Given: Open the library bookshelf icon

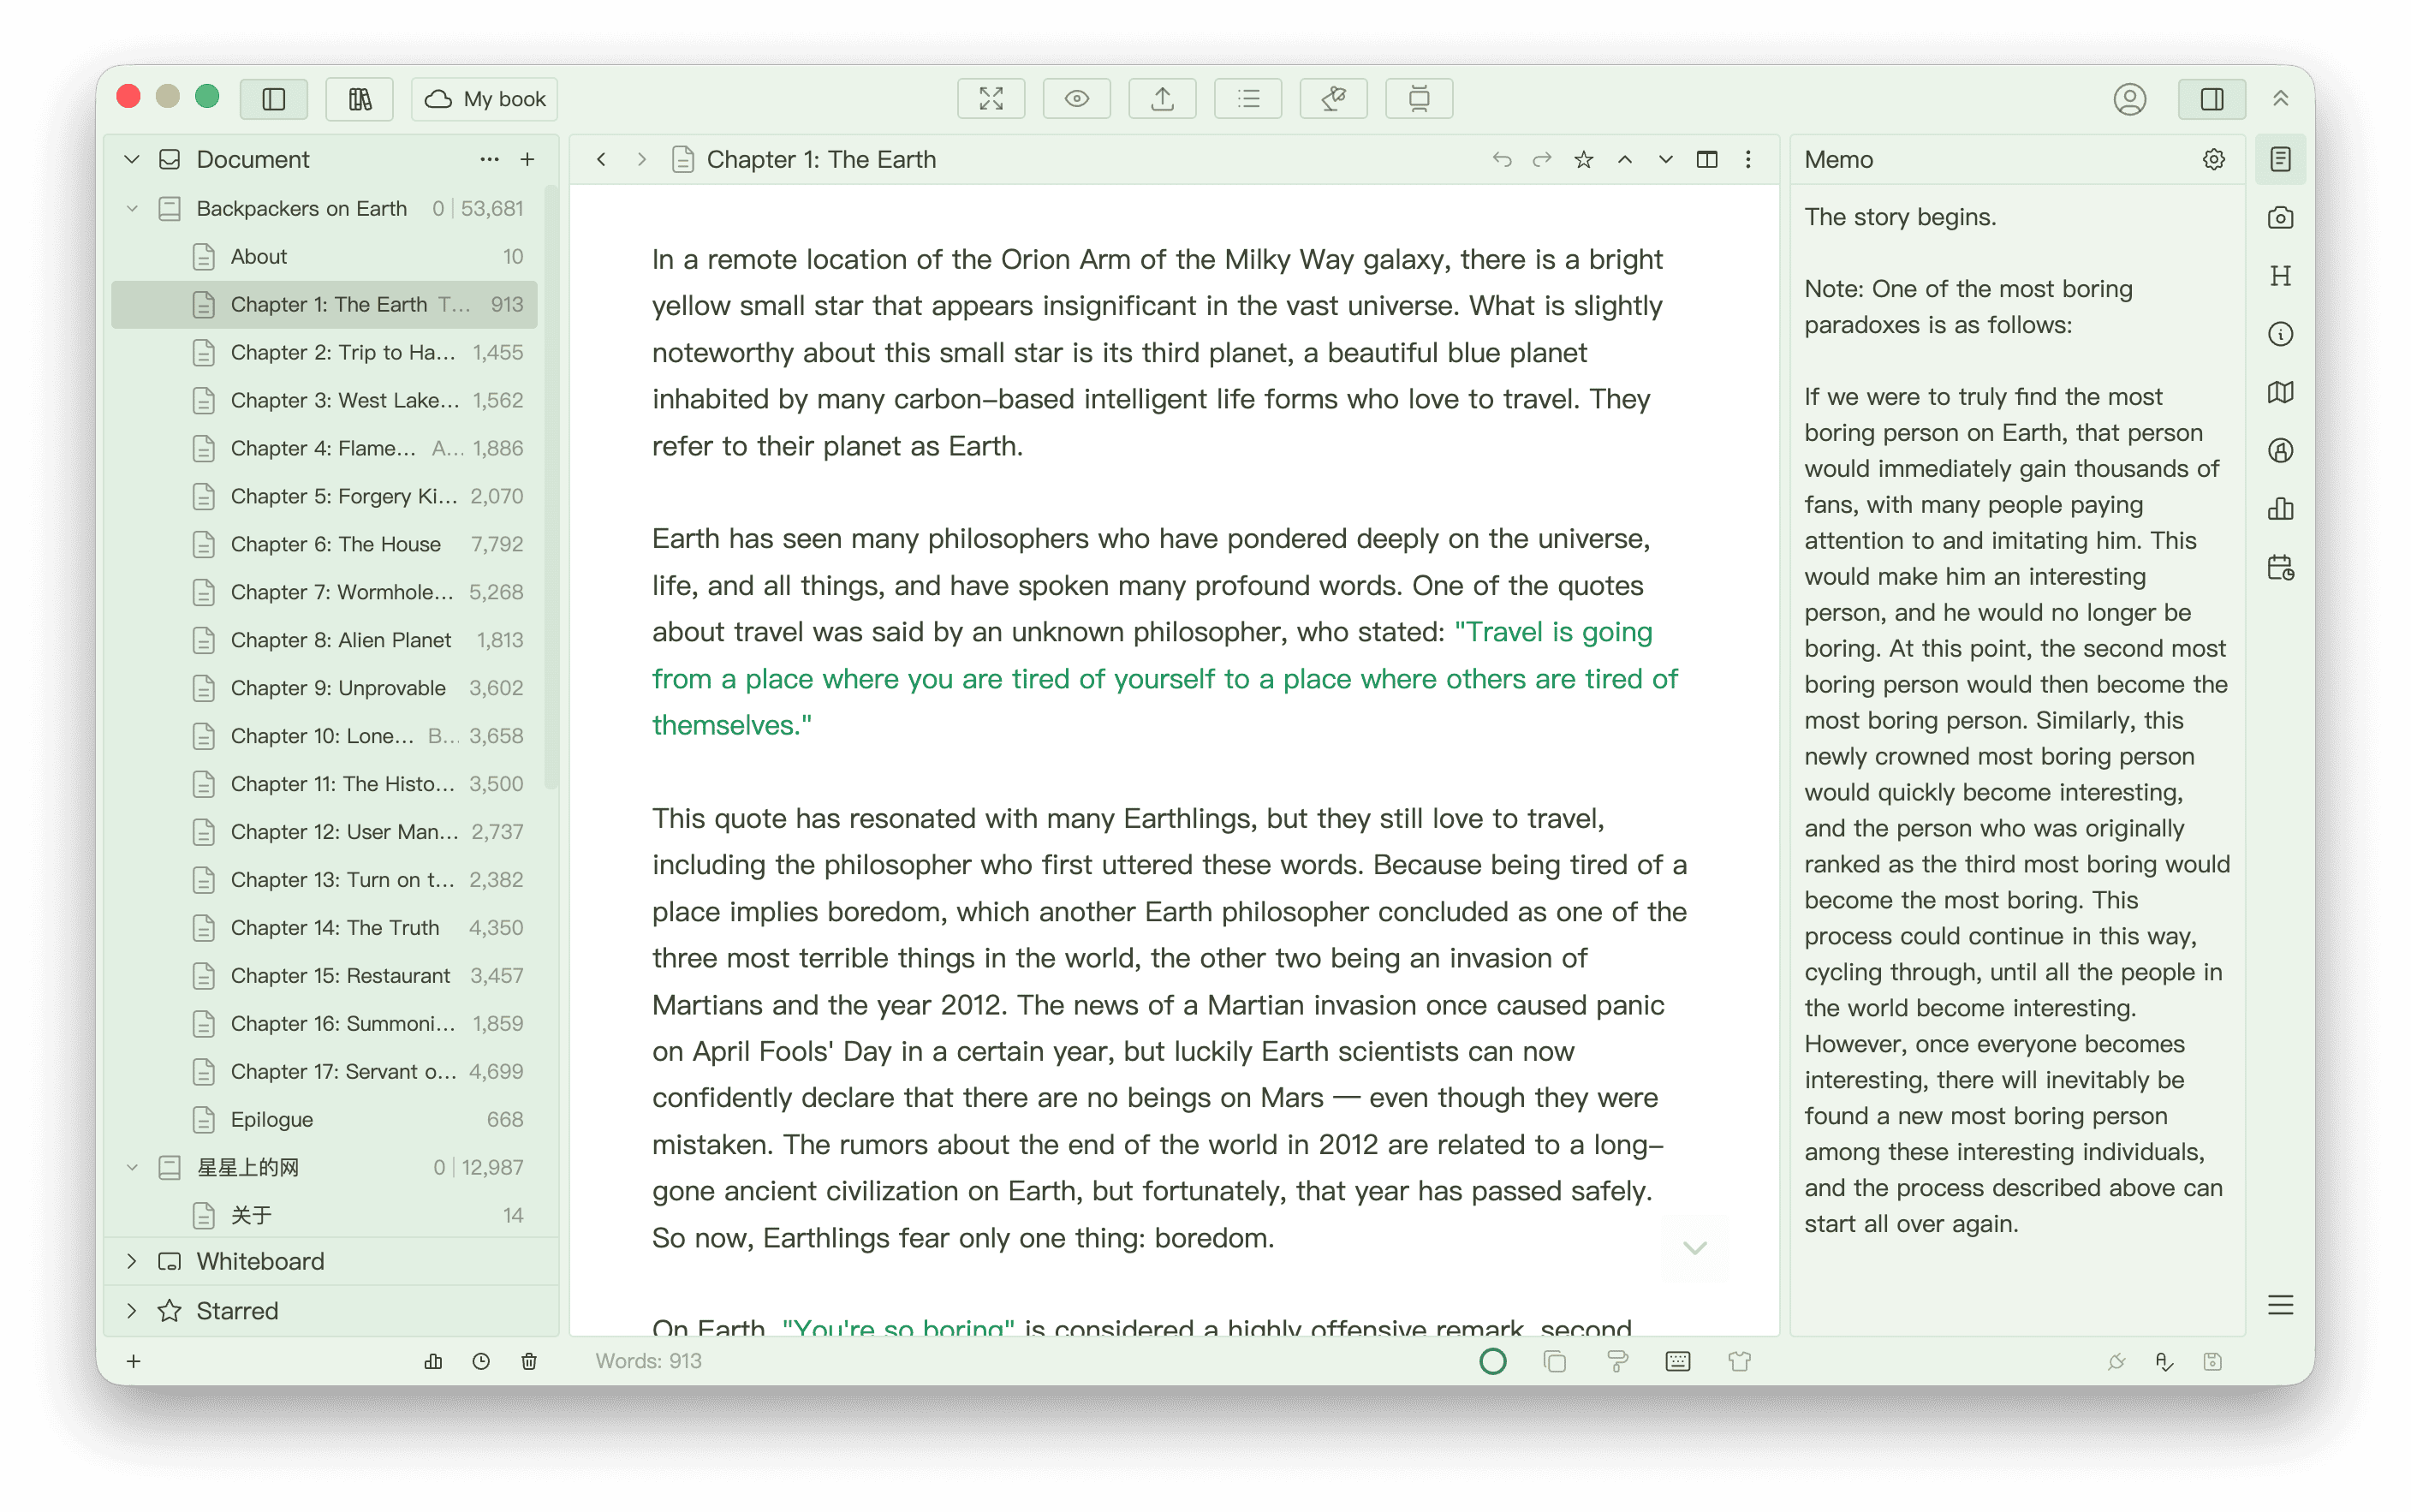Looking at the screenshot, I should tap(359, 99).
